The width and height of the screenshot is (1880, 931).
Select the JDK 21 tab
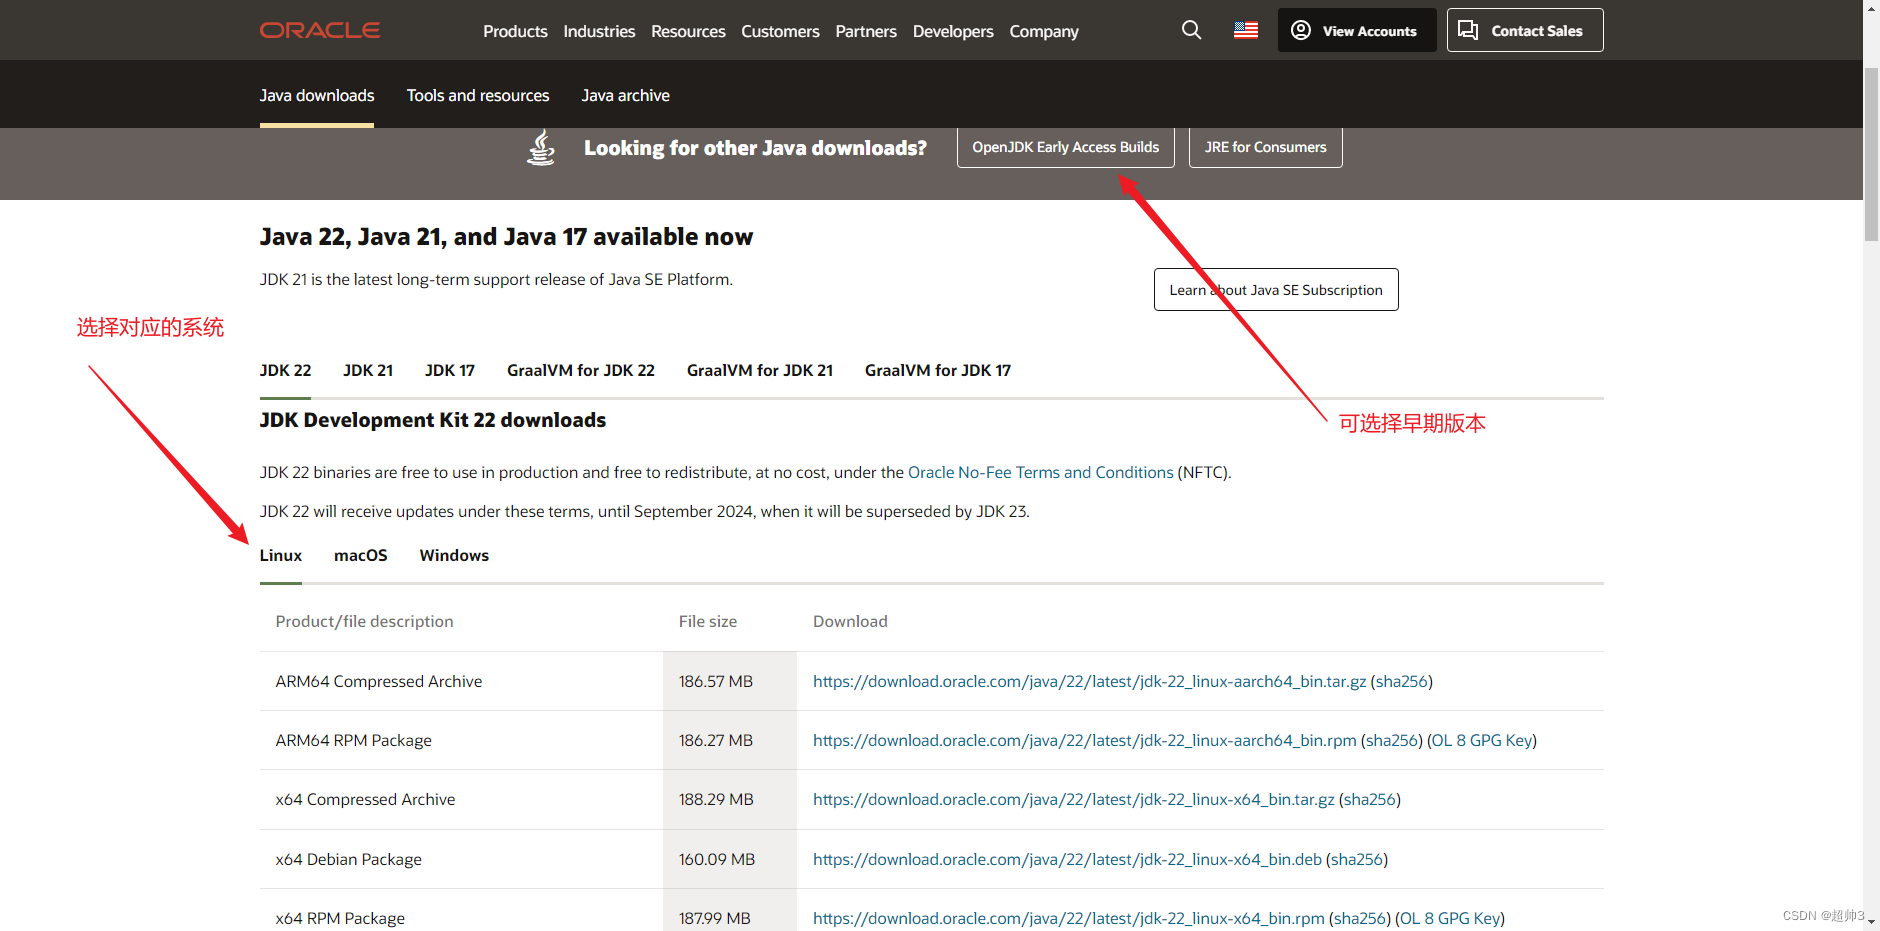(x=368, y=370)
